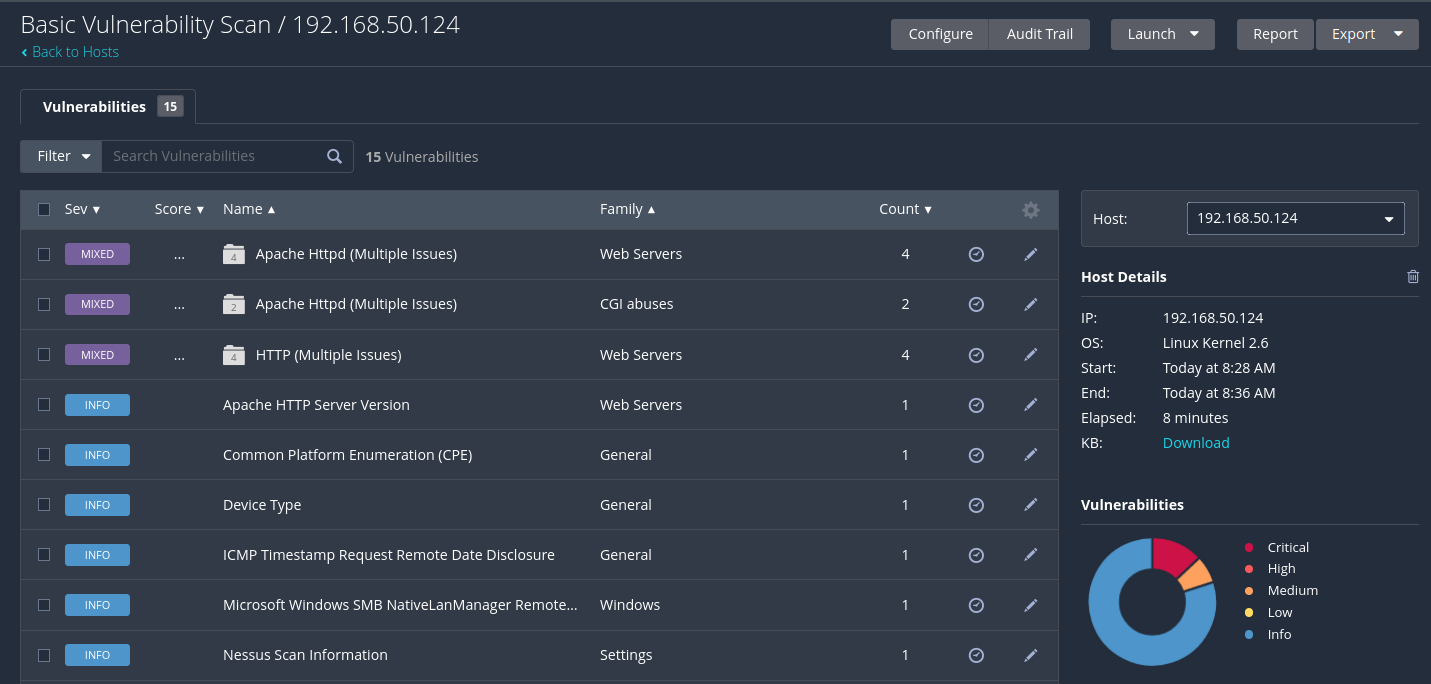Open the Export dropdown menu
The width and height of the screenshot is (1431, 684).
click(1366, 34)
